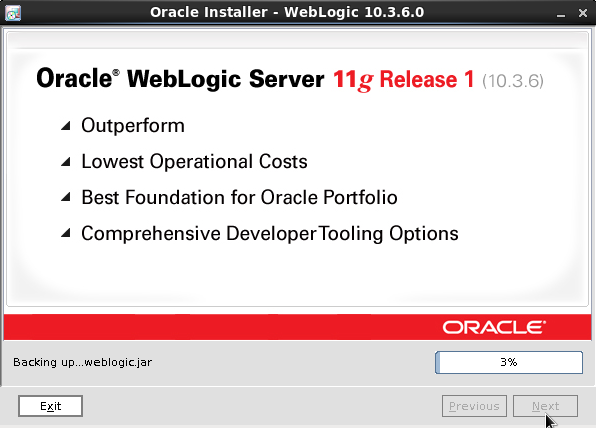Click the triangle bullet beside Best Foundation
Viewport: 596px width, 428px height.
coord(66,197)
